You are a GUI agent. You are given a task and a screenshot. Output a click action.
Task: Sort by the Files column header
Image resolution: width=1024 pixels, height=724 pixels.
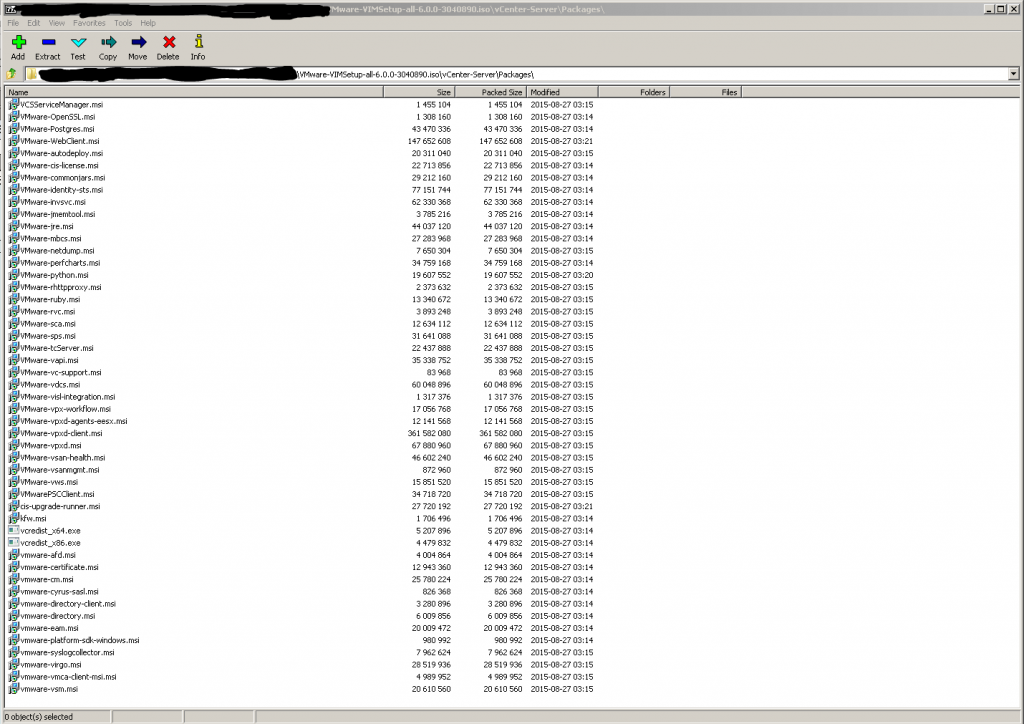705,92
